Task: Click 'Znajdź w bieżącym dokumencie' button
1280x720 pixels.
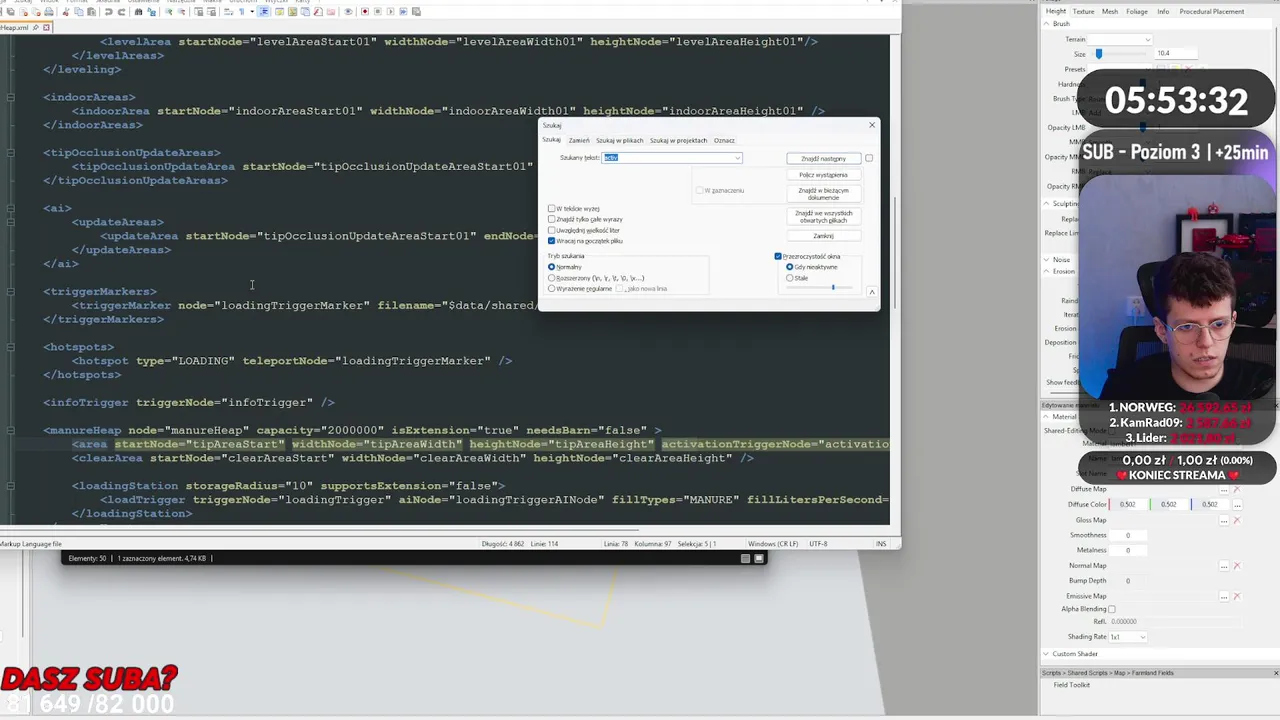Action: pos(823,194)
